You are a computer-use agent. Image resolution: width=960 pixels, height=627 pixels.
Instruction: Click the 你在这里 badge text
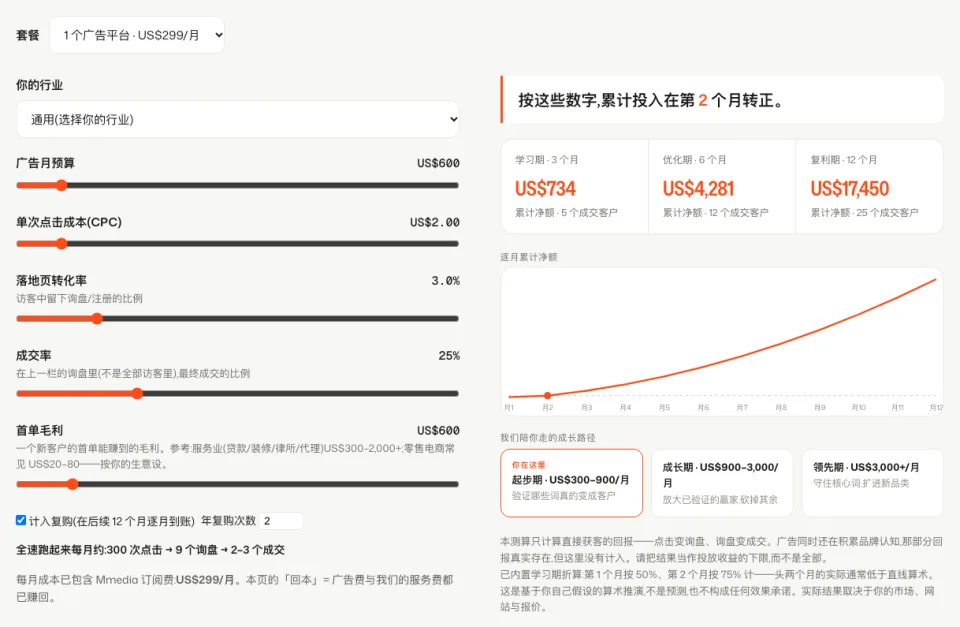[x=528, y=465]
